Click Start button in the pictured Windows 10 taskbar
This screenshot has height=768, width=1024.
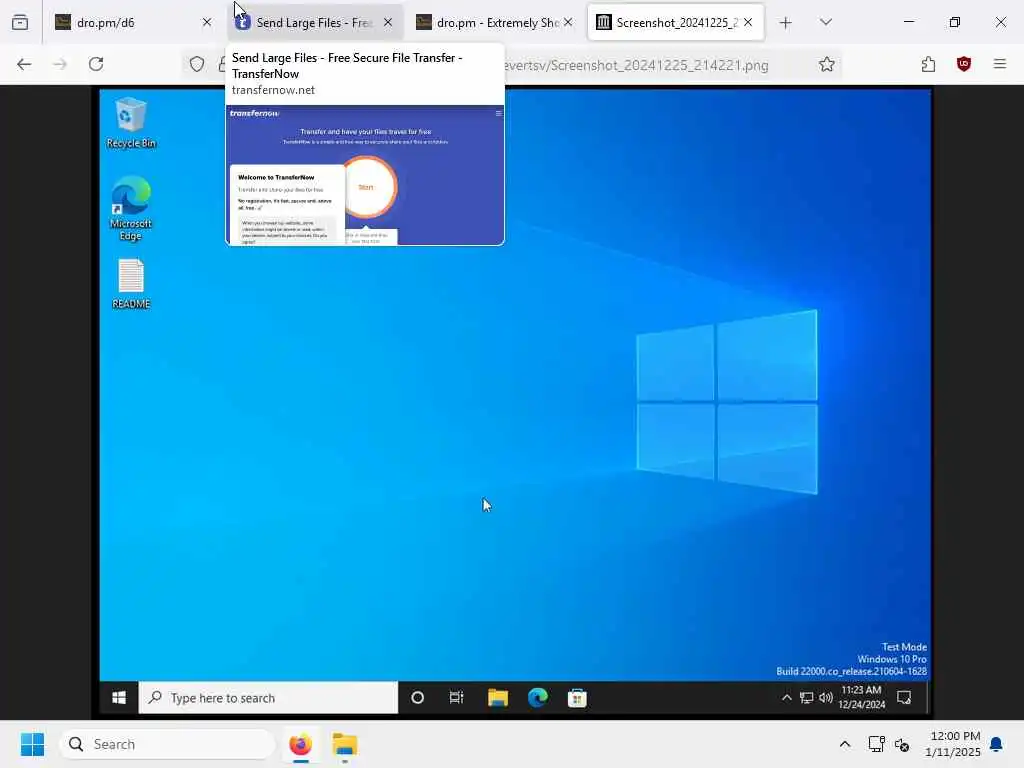[x=119, y=698]
